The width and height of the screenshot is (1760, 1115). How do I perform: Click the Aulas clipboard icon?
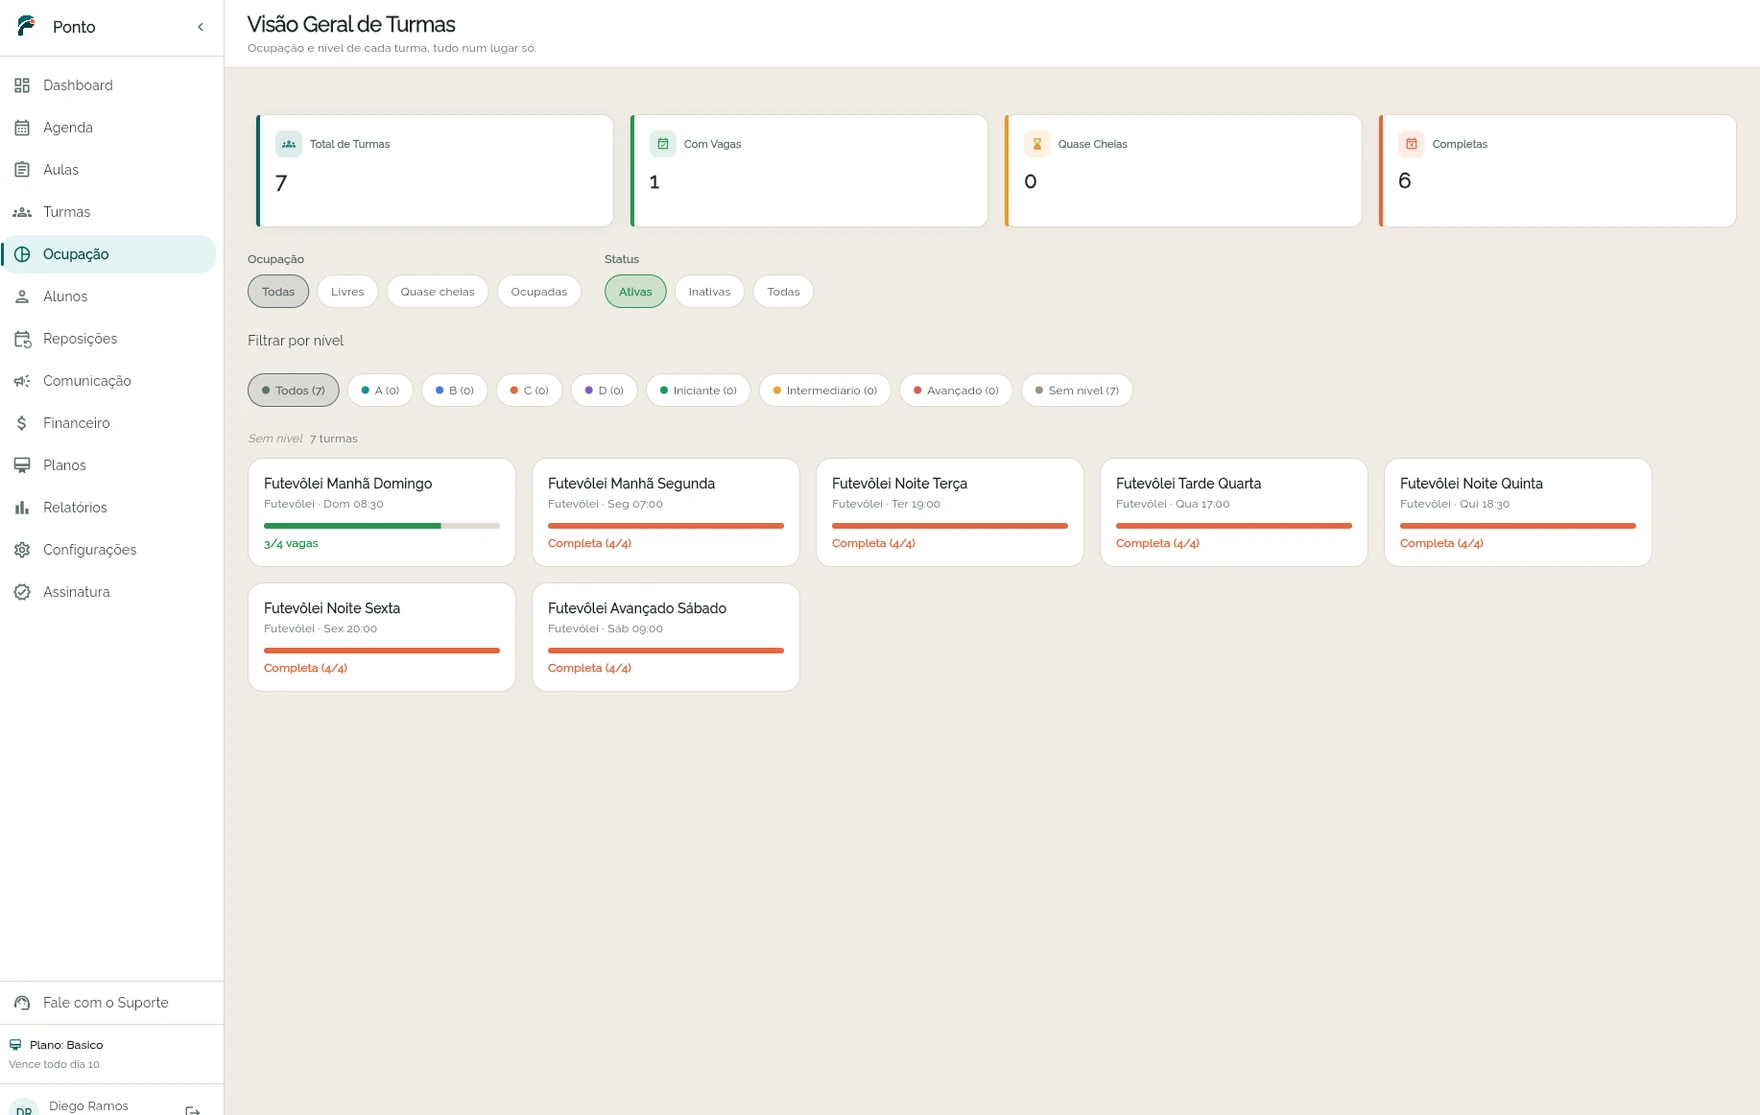pos(22,170)
